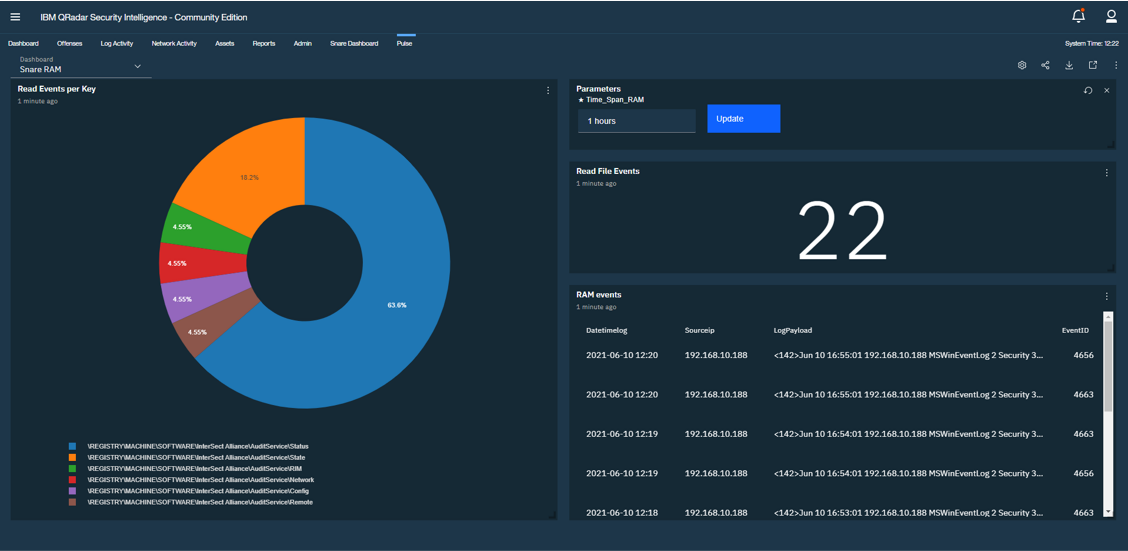The width and height of the screenshot is (1128, 551).
Task: Share the Snare RAM dashboard
Action: pos(1045,65)
